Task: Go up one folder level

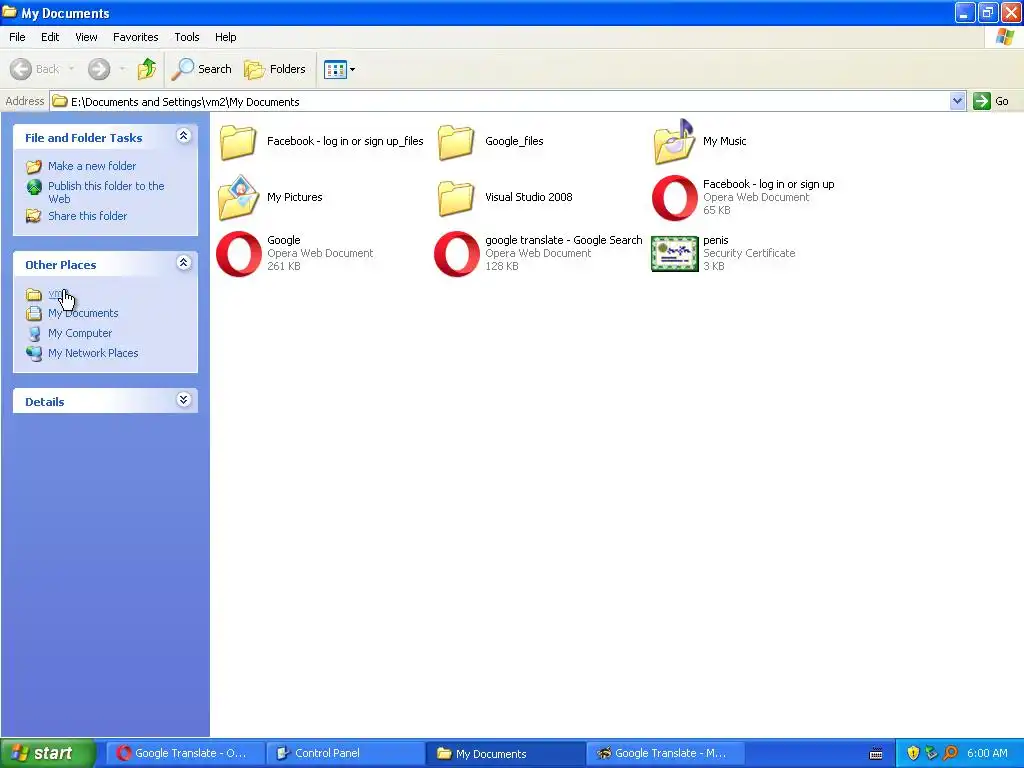Action: pos(147,69)
